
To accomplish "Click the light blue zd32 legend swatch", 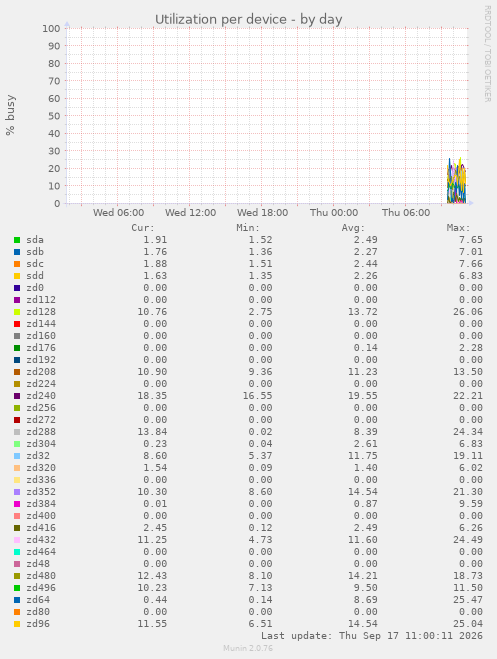I will [x=17, y=456].
